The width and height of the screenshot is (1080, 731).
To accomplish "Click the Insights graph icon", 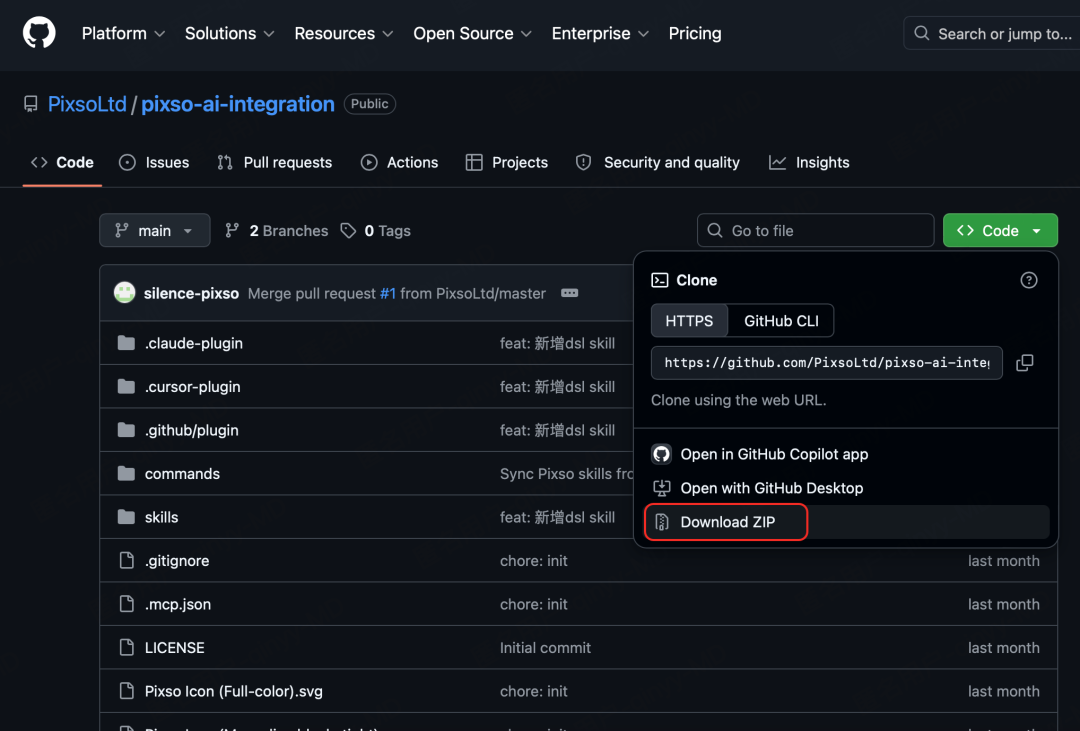I will pyautogui.click(x=778, y=163).
